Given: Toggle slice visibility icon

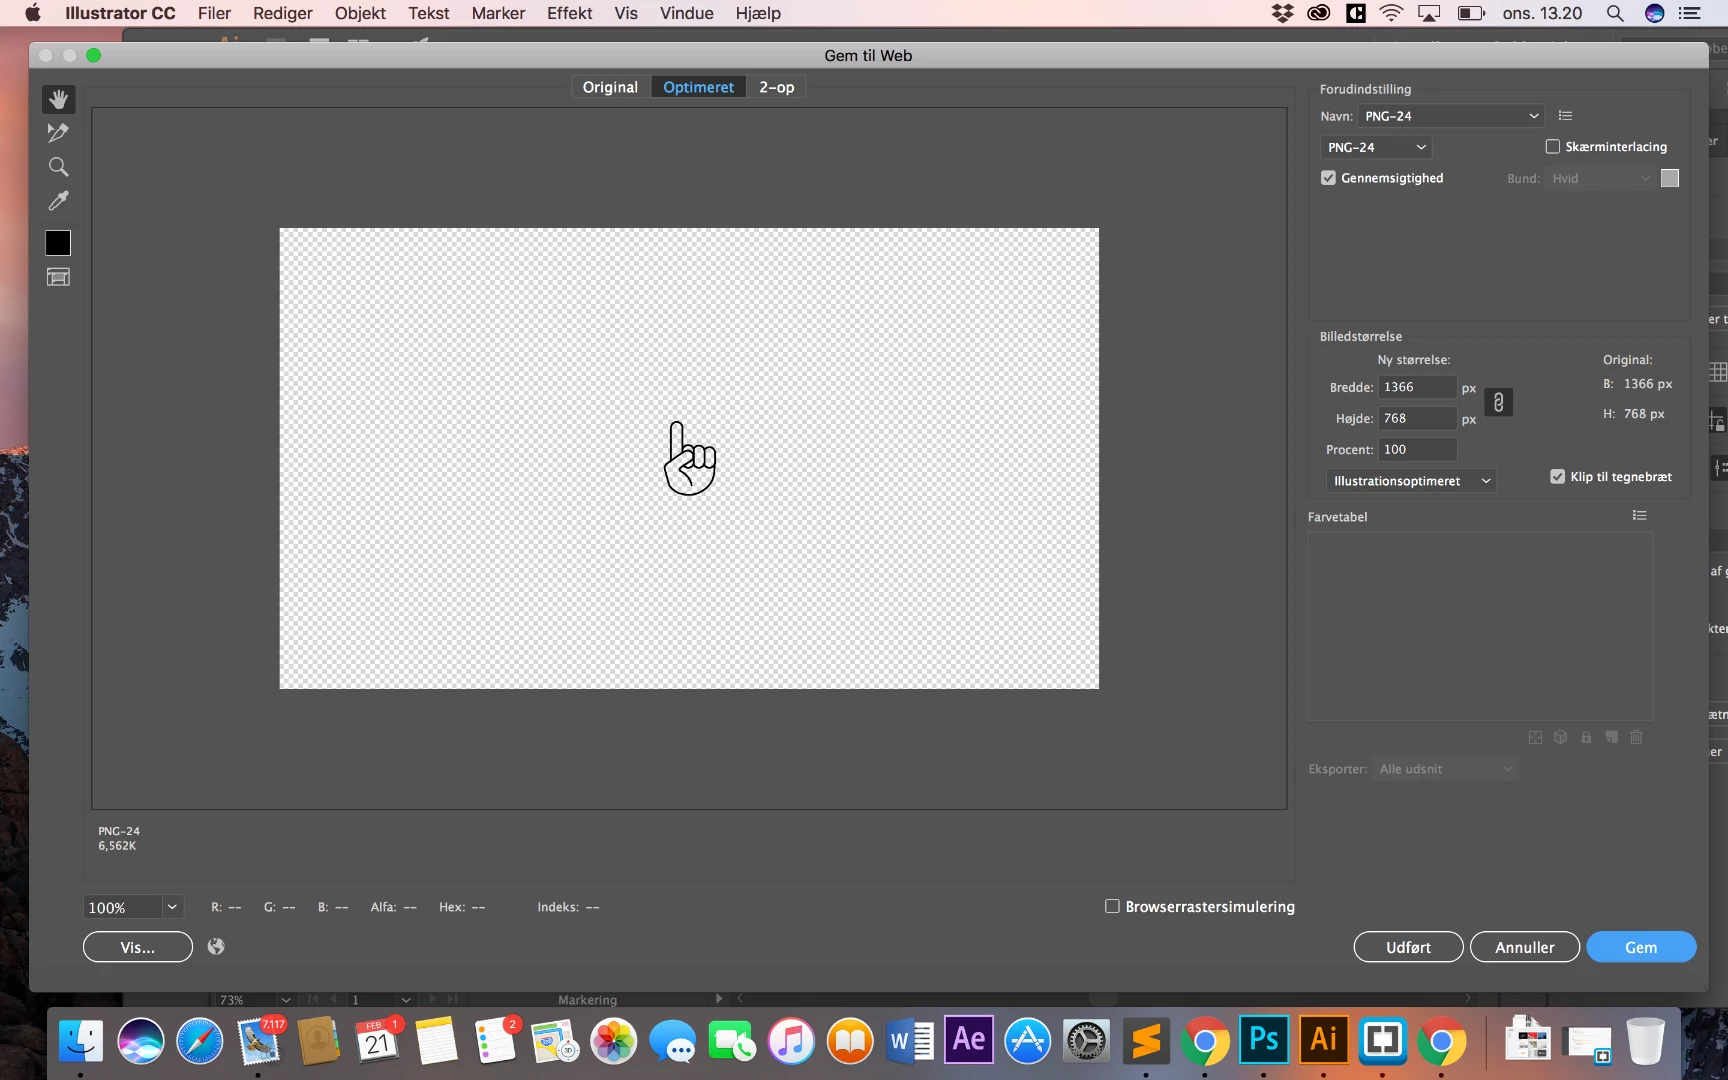Looking at the screenshot, I should [58, 277].
